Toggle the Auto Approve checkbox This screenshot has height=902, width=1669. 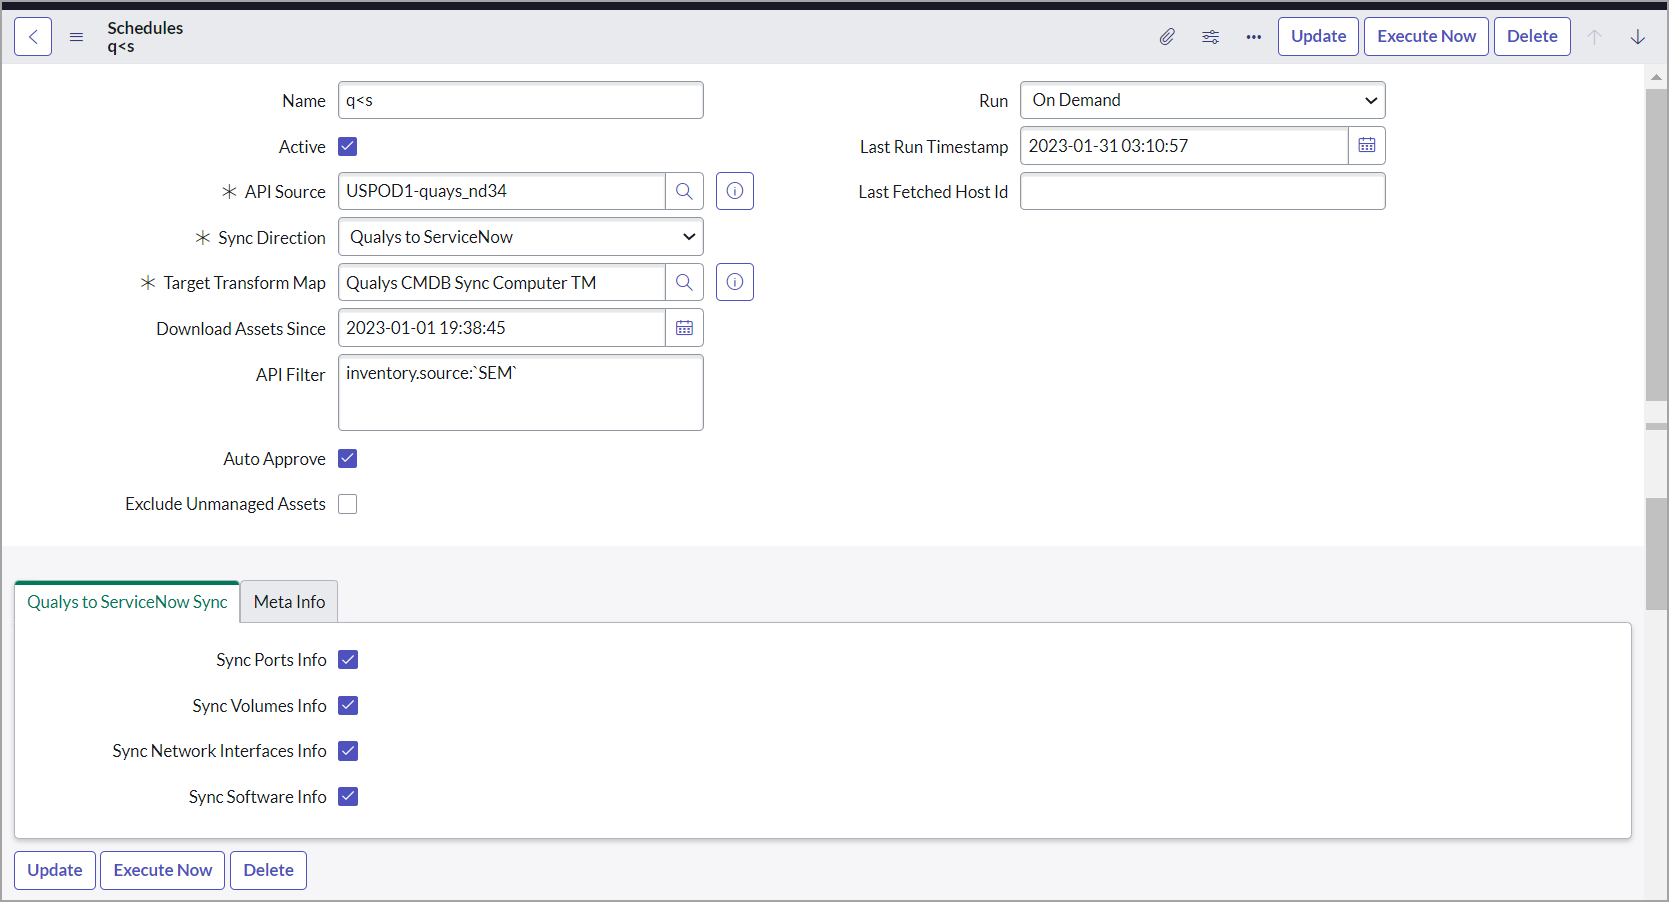pyautogui.click(x=348, y=459)
